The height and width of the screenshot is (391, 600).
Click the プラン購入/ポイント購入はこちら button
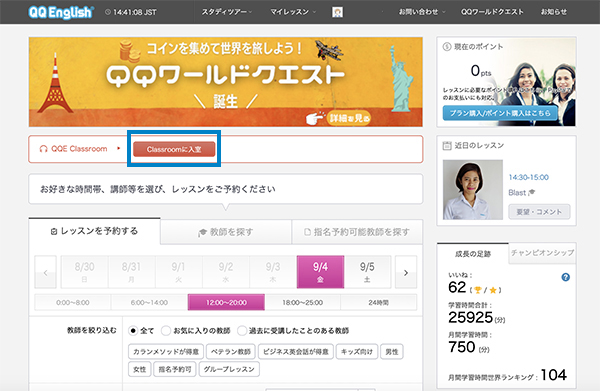[500, 113]
